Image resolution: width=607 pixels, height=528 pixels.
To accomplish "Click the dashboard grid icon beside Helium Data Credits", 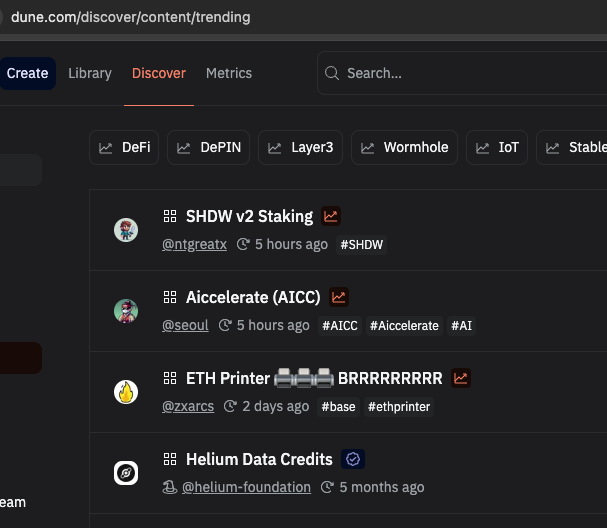I will [170, 459].
